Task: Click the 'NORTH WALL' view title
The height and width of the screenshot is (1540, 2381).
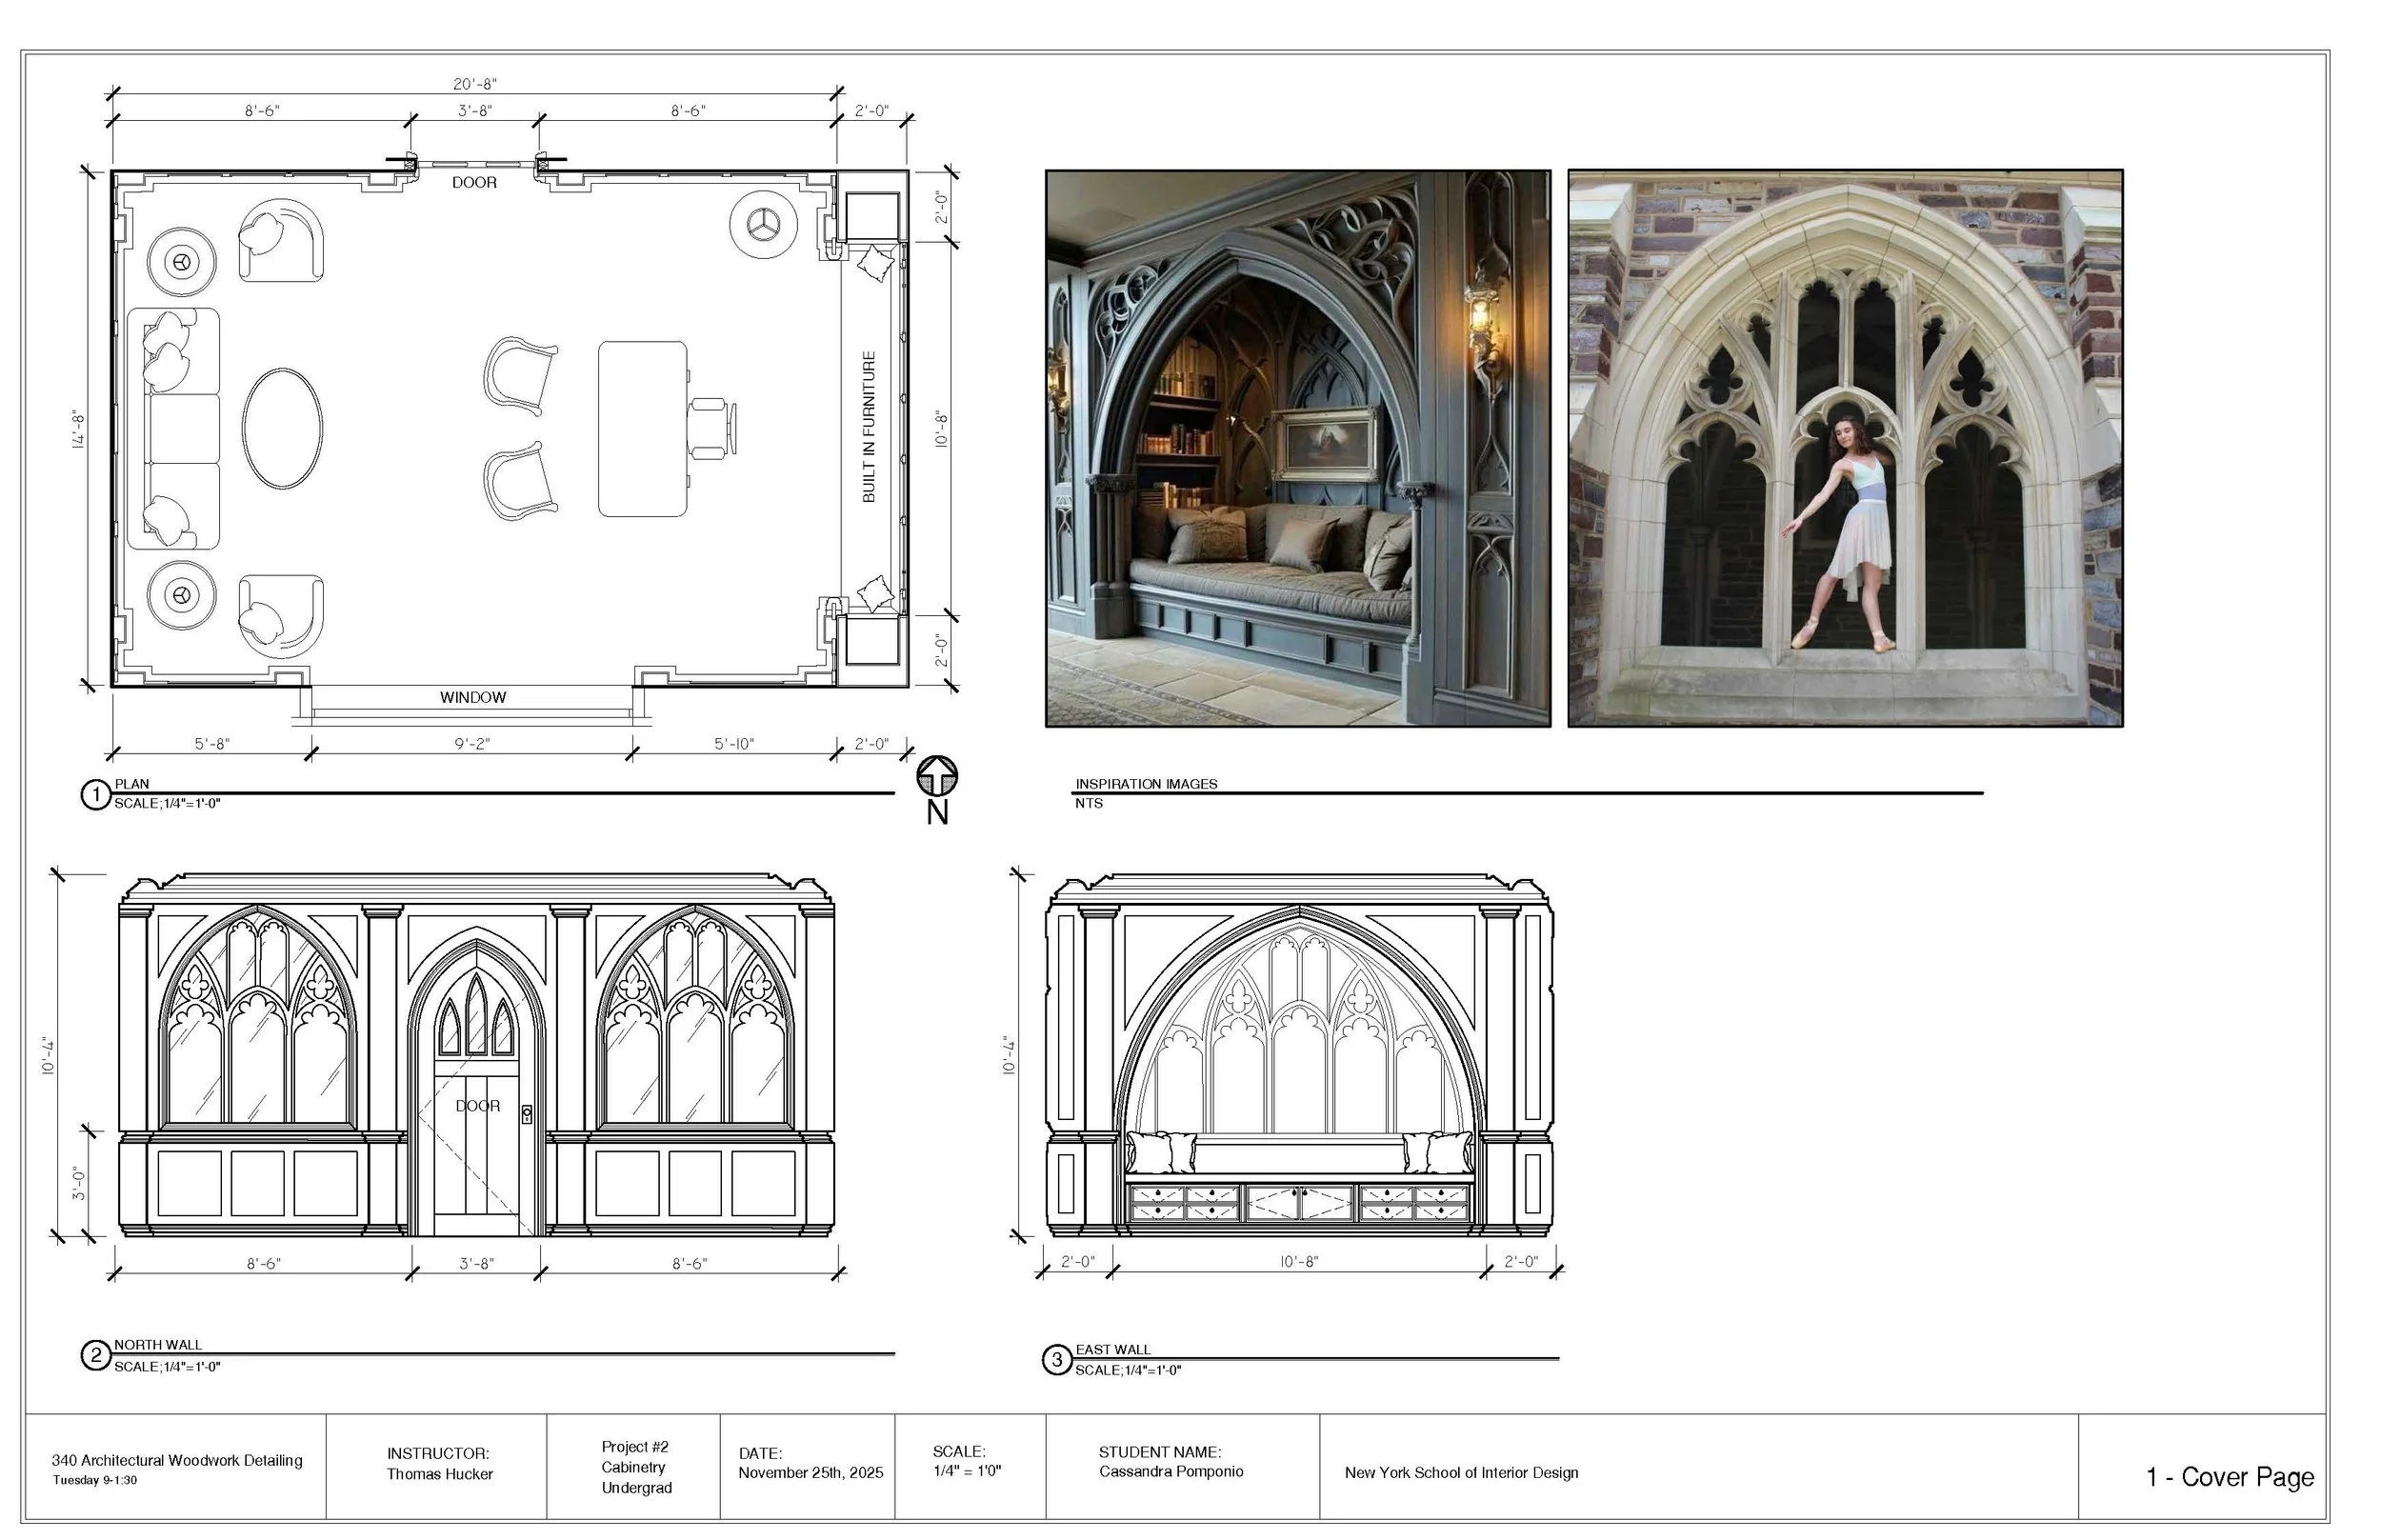Action: pyautogui.click(x=158, y=1345)
